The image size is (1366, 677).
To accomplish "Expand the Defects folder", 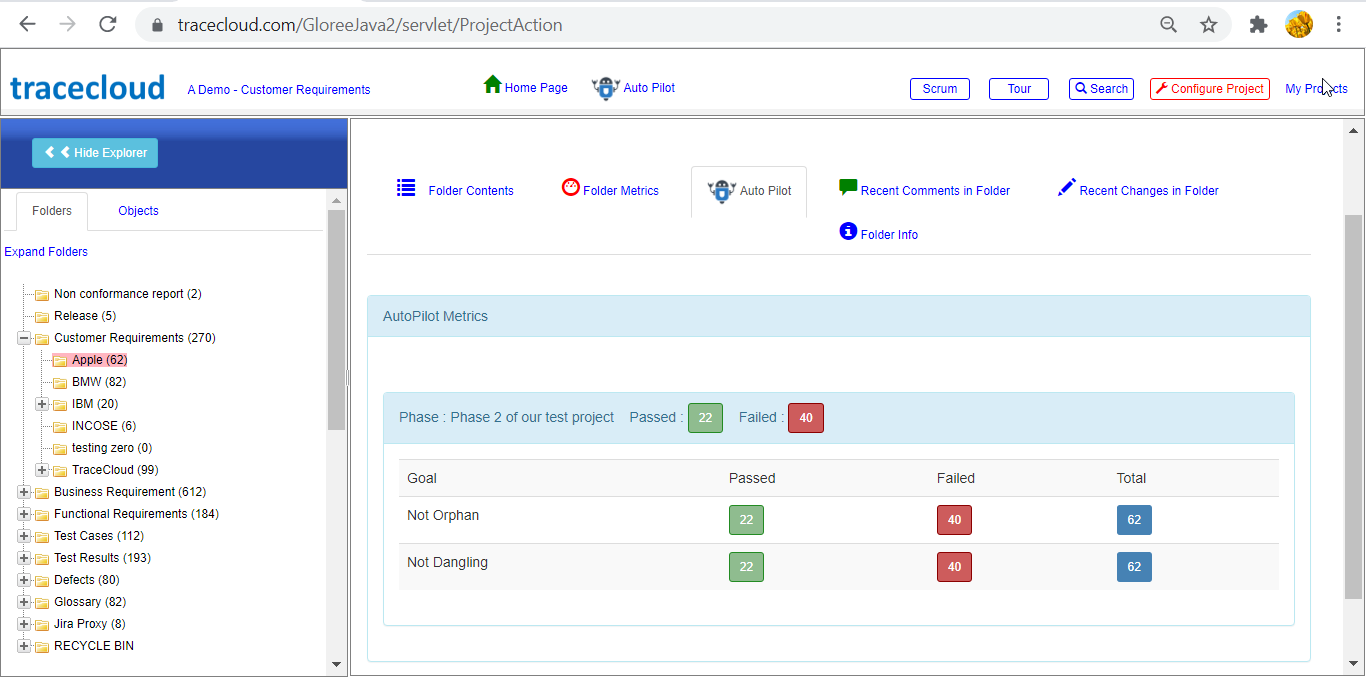I will pos(24,580).
